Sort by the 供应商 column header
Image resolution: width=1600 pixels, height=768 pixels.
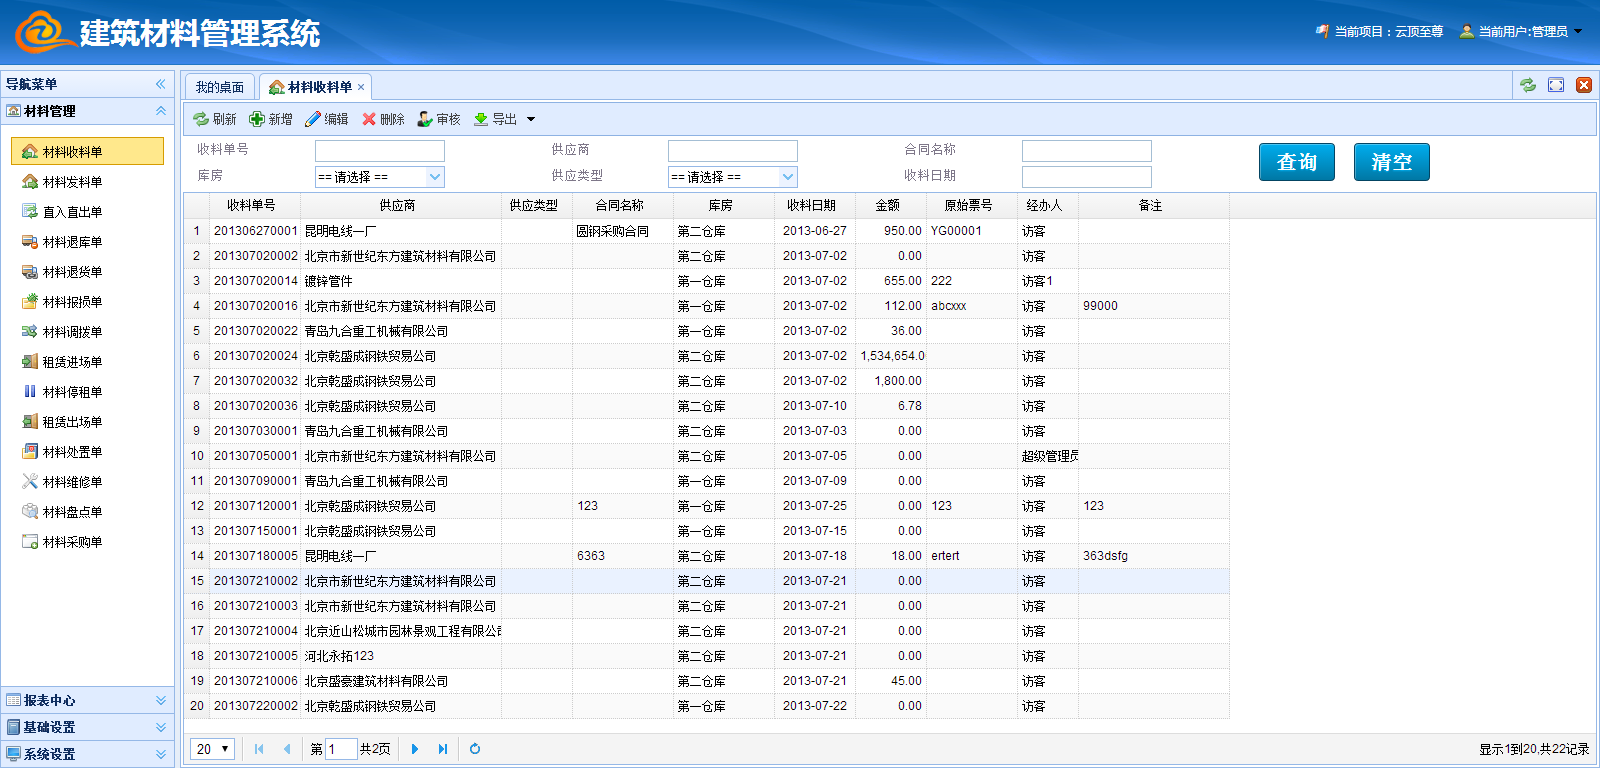[397, 205]
